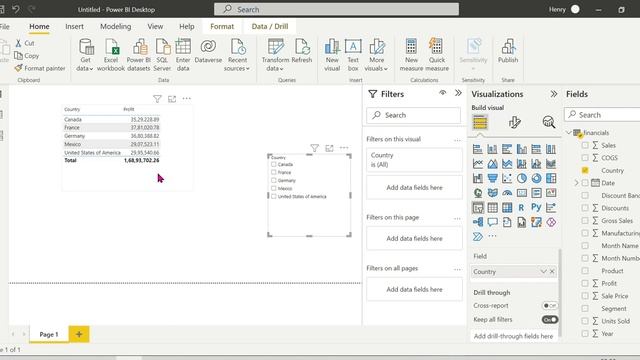Insert a Text box
Image resolution: width=640 pixels, height=360 pixels.
point(353,55)
